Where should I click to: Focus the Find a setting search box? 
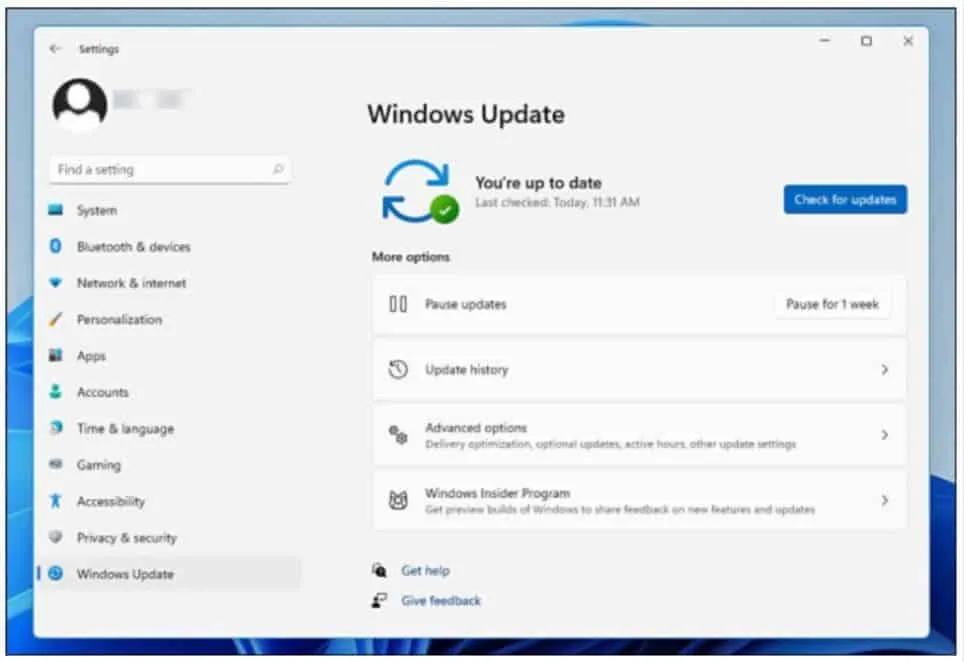(x=160, y=170)
